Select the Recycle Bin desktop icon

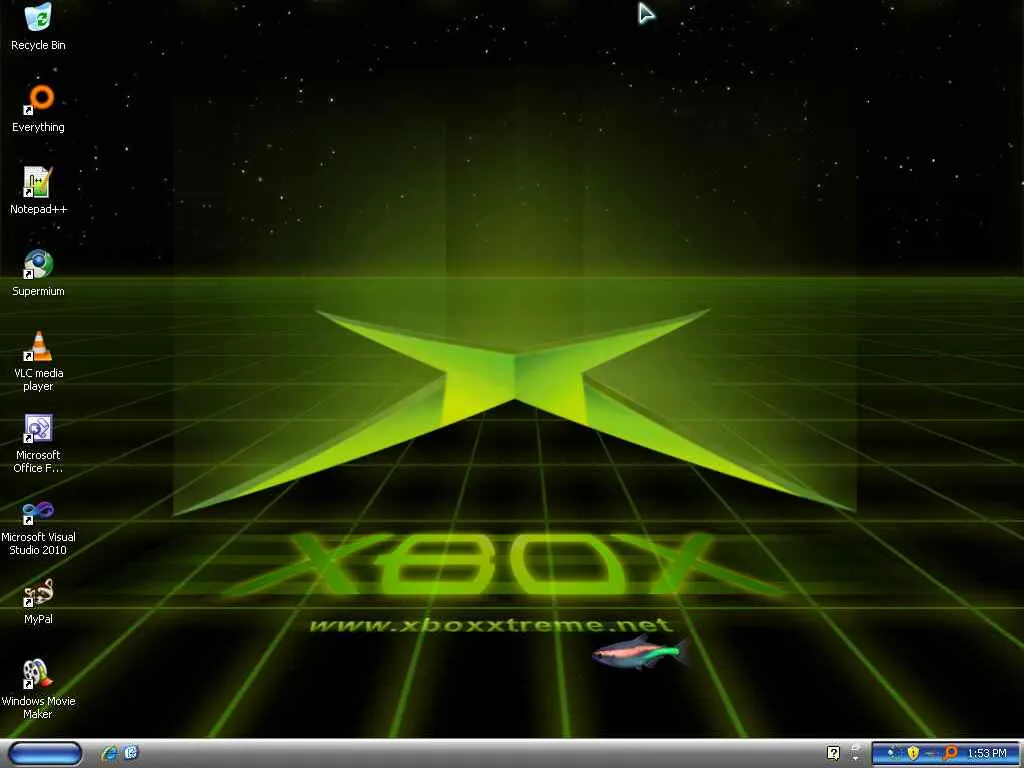(x=38, y=27)
